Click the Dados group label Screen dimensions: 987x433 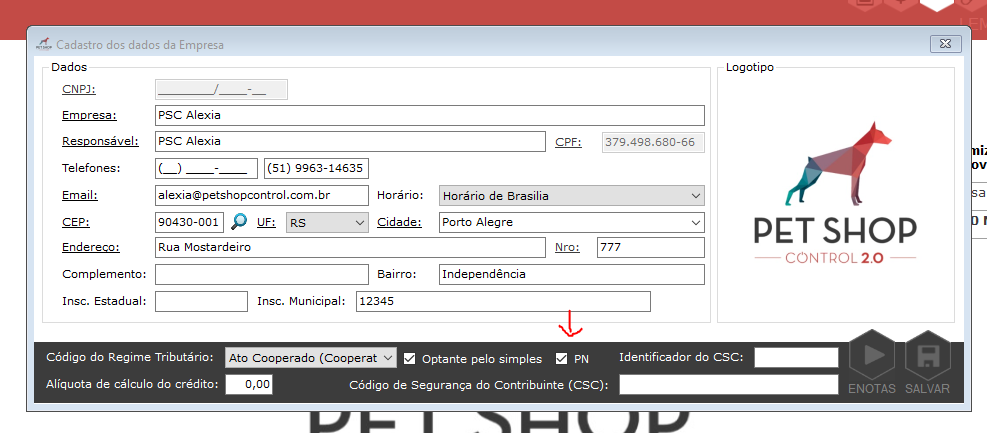coord(69,66)
